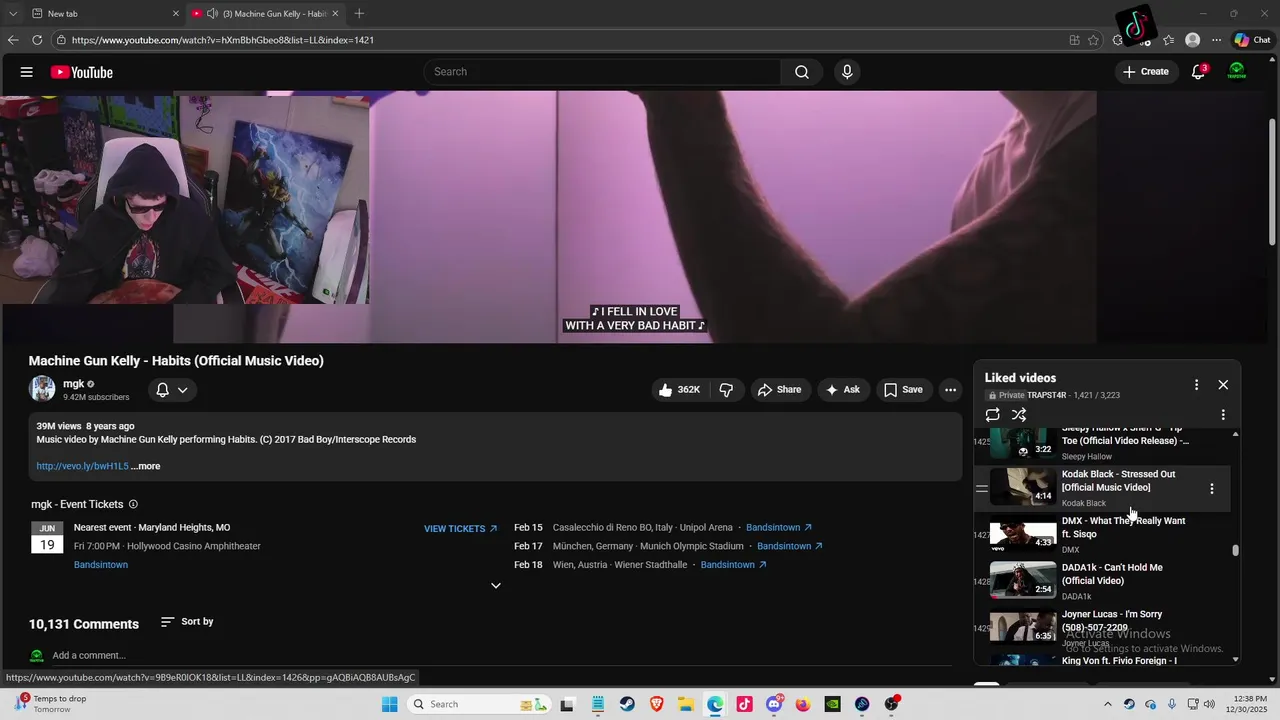This screenshot has height=720, width=1280.
Task: Open a new browser tab
Action: [x=359, y=13]
